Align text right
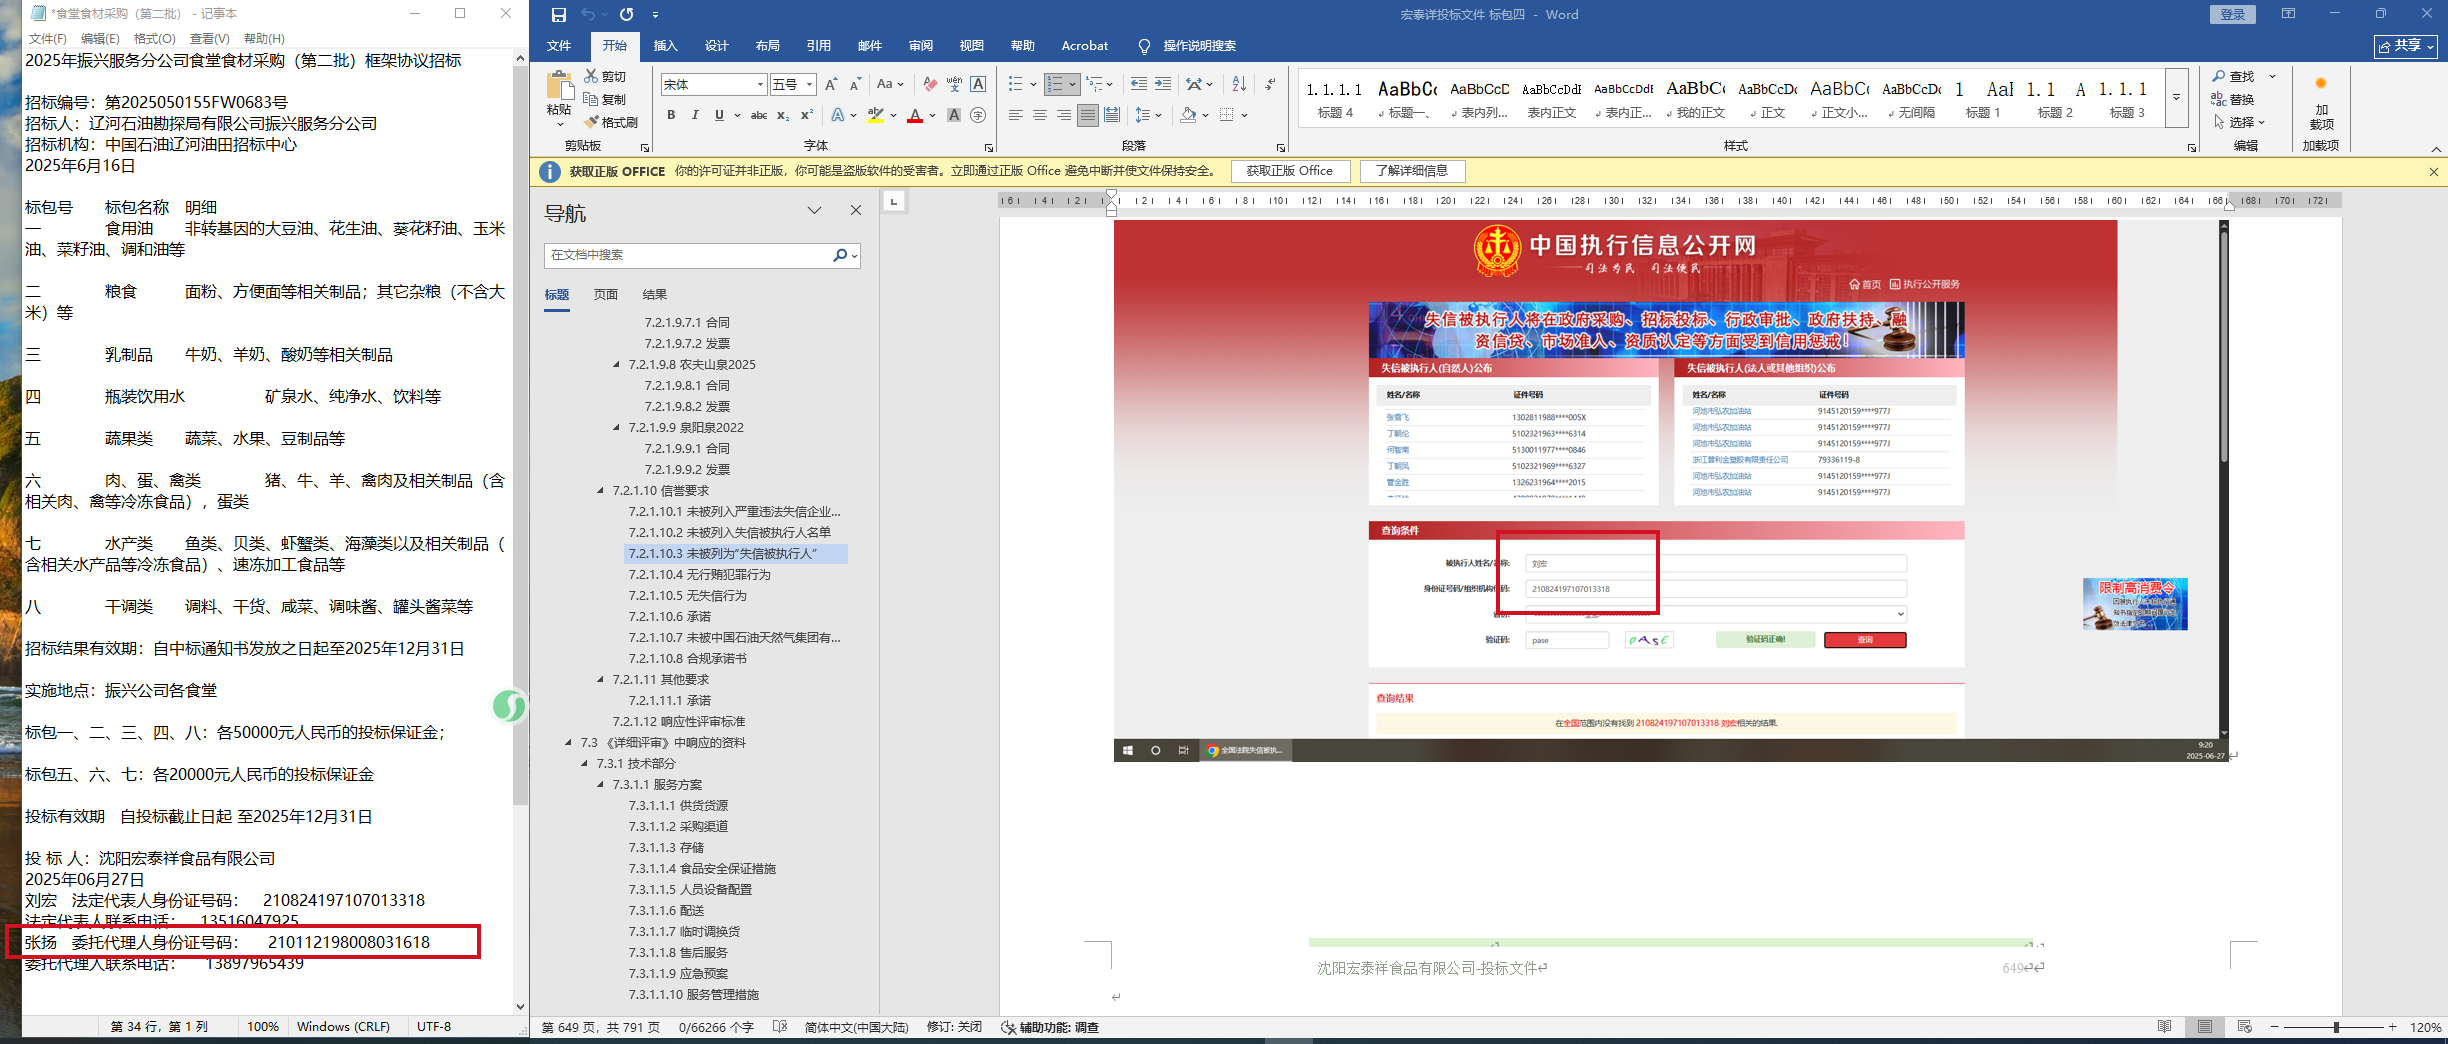This screenshot has height=1044, width=2448. (x=1064, y=115)
